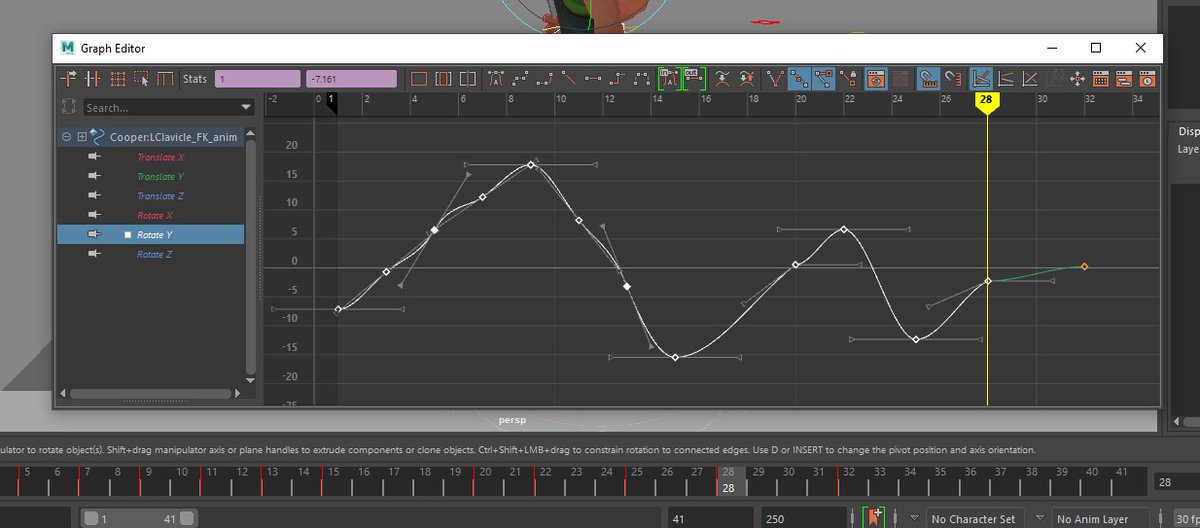This screenshot has width=1200, height=528.
Task: Click the current frame field 28
Action: pyautogui.click(x=1175, y=482)
